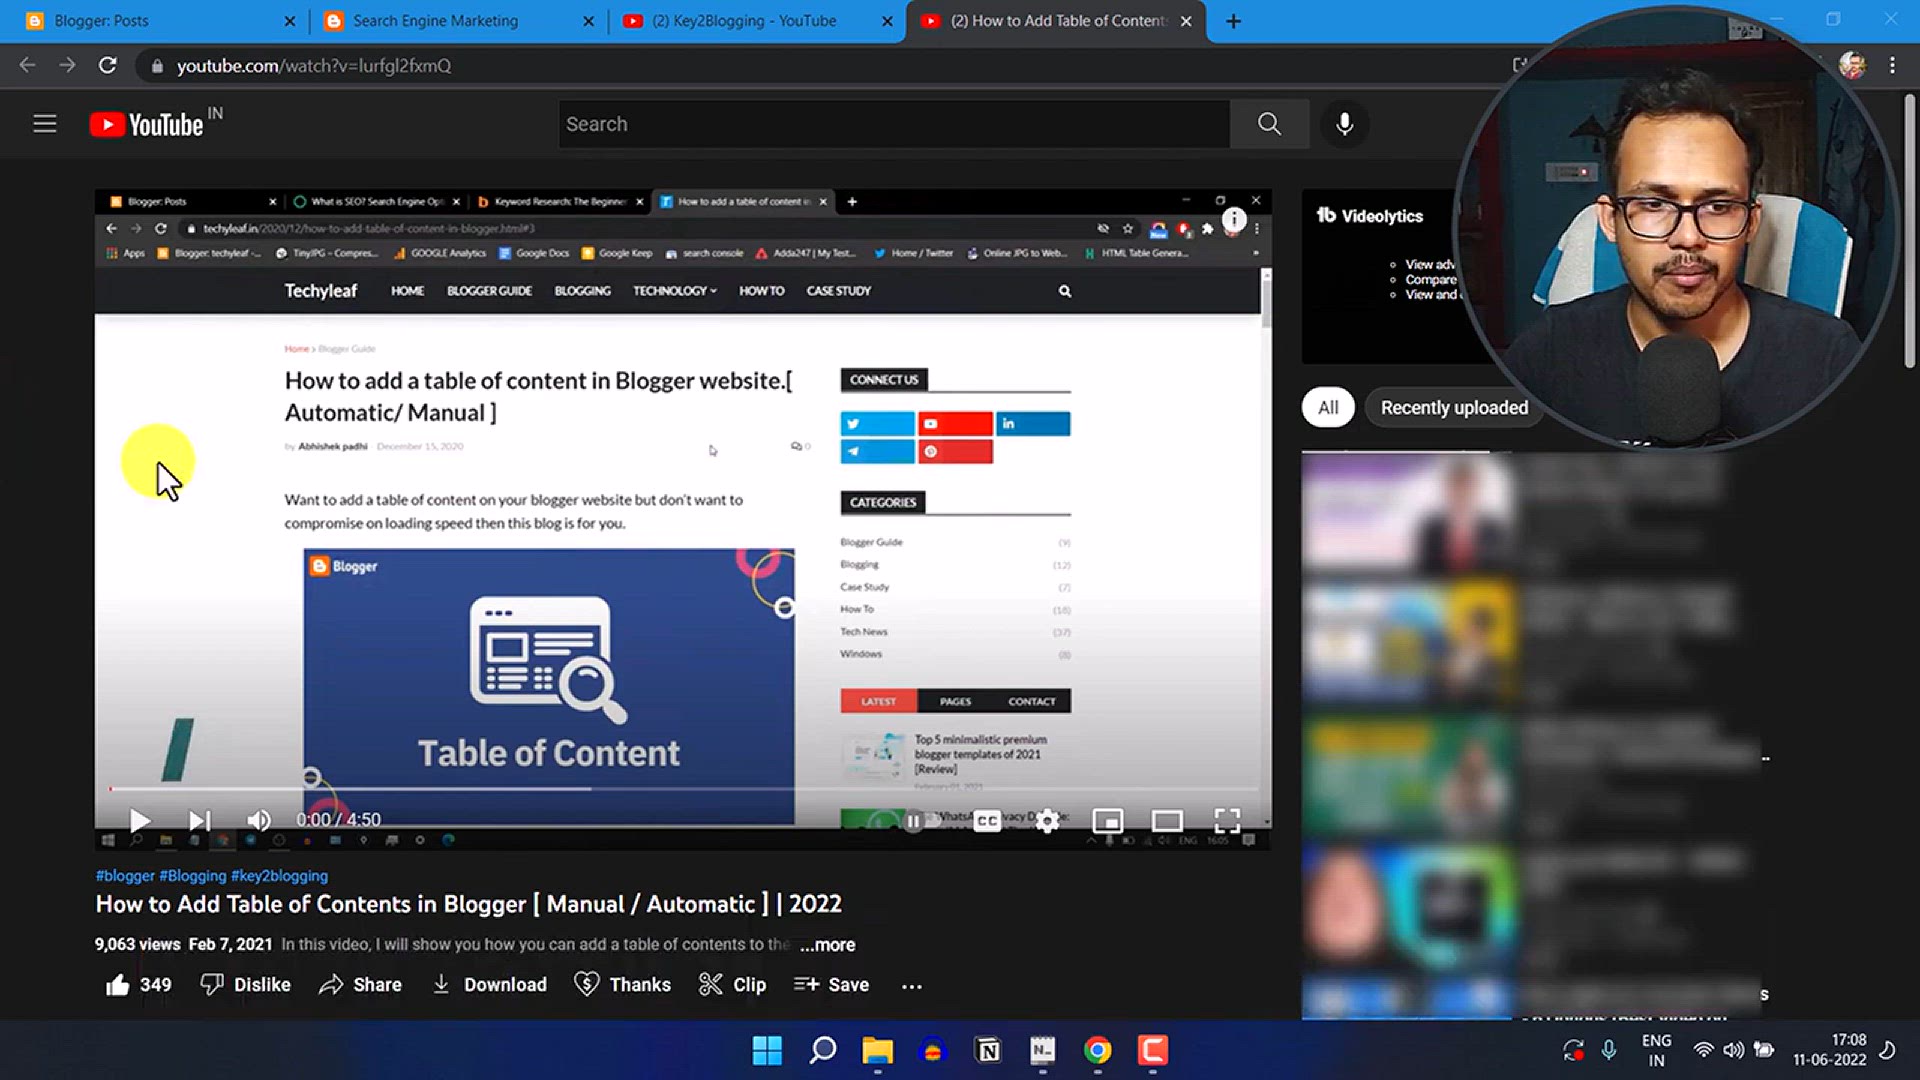1920x1080 pixels.
Task: Open Chrome from the taskbar
Action: click(x=1098, y=1050)
